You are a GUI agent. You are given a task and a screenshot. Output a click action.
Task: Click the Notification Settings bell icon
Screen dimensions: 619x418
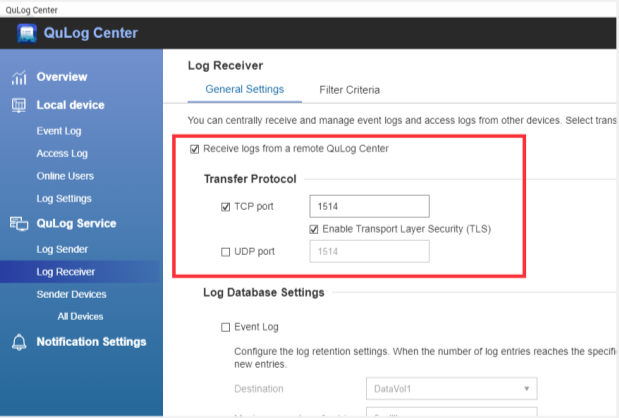pyautogui.click(x=19, y=342)
